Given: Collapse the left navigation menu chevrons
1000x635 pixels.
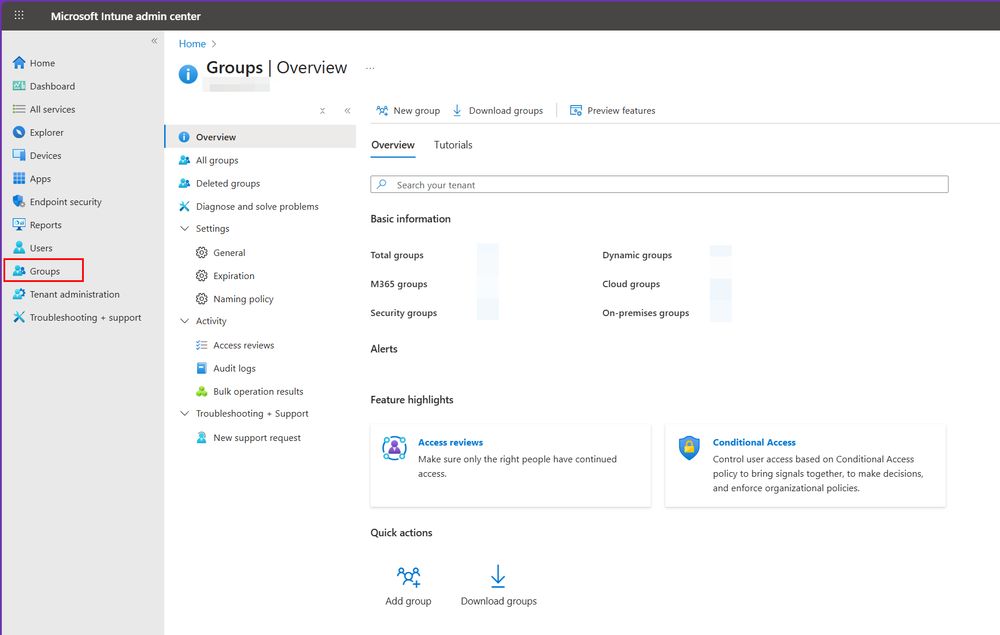Looking at the screenshot, I should (154, 41).
